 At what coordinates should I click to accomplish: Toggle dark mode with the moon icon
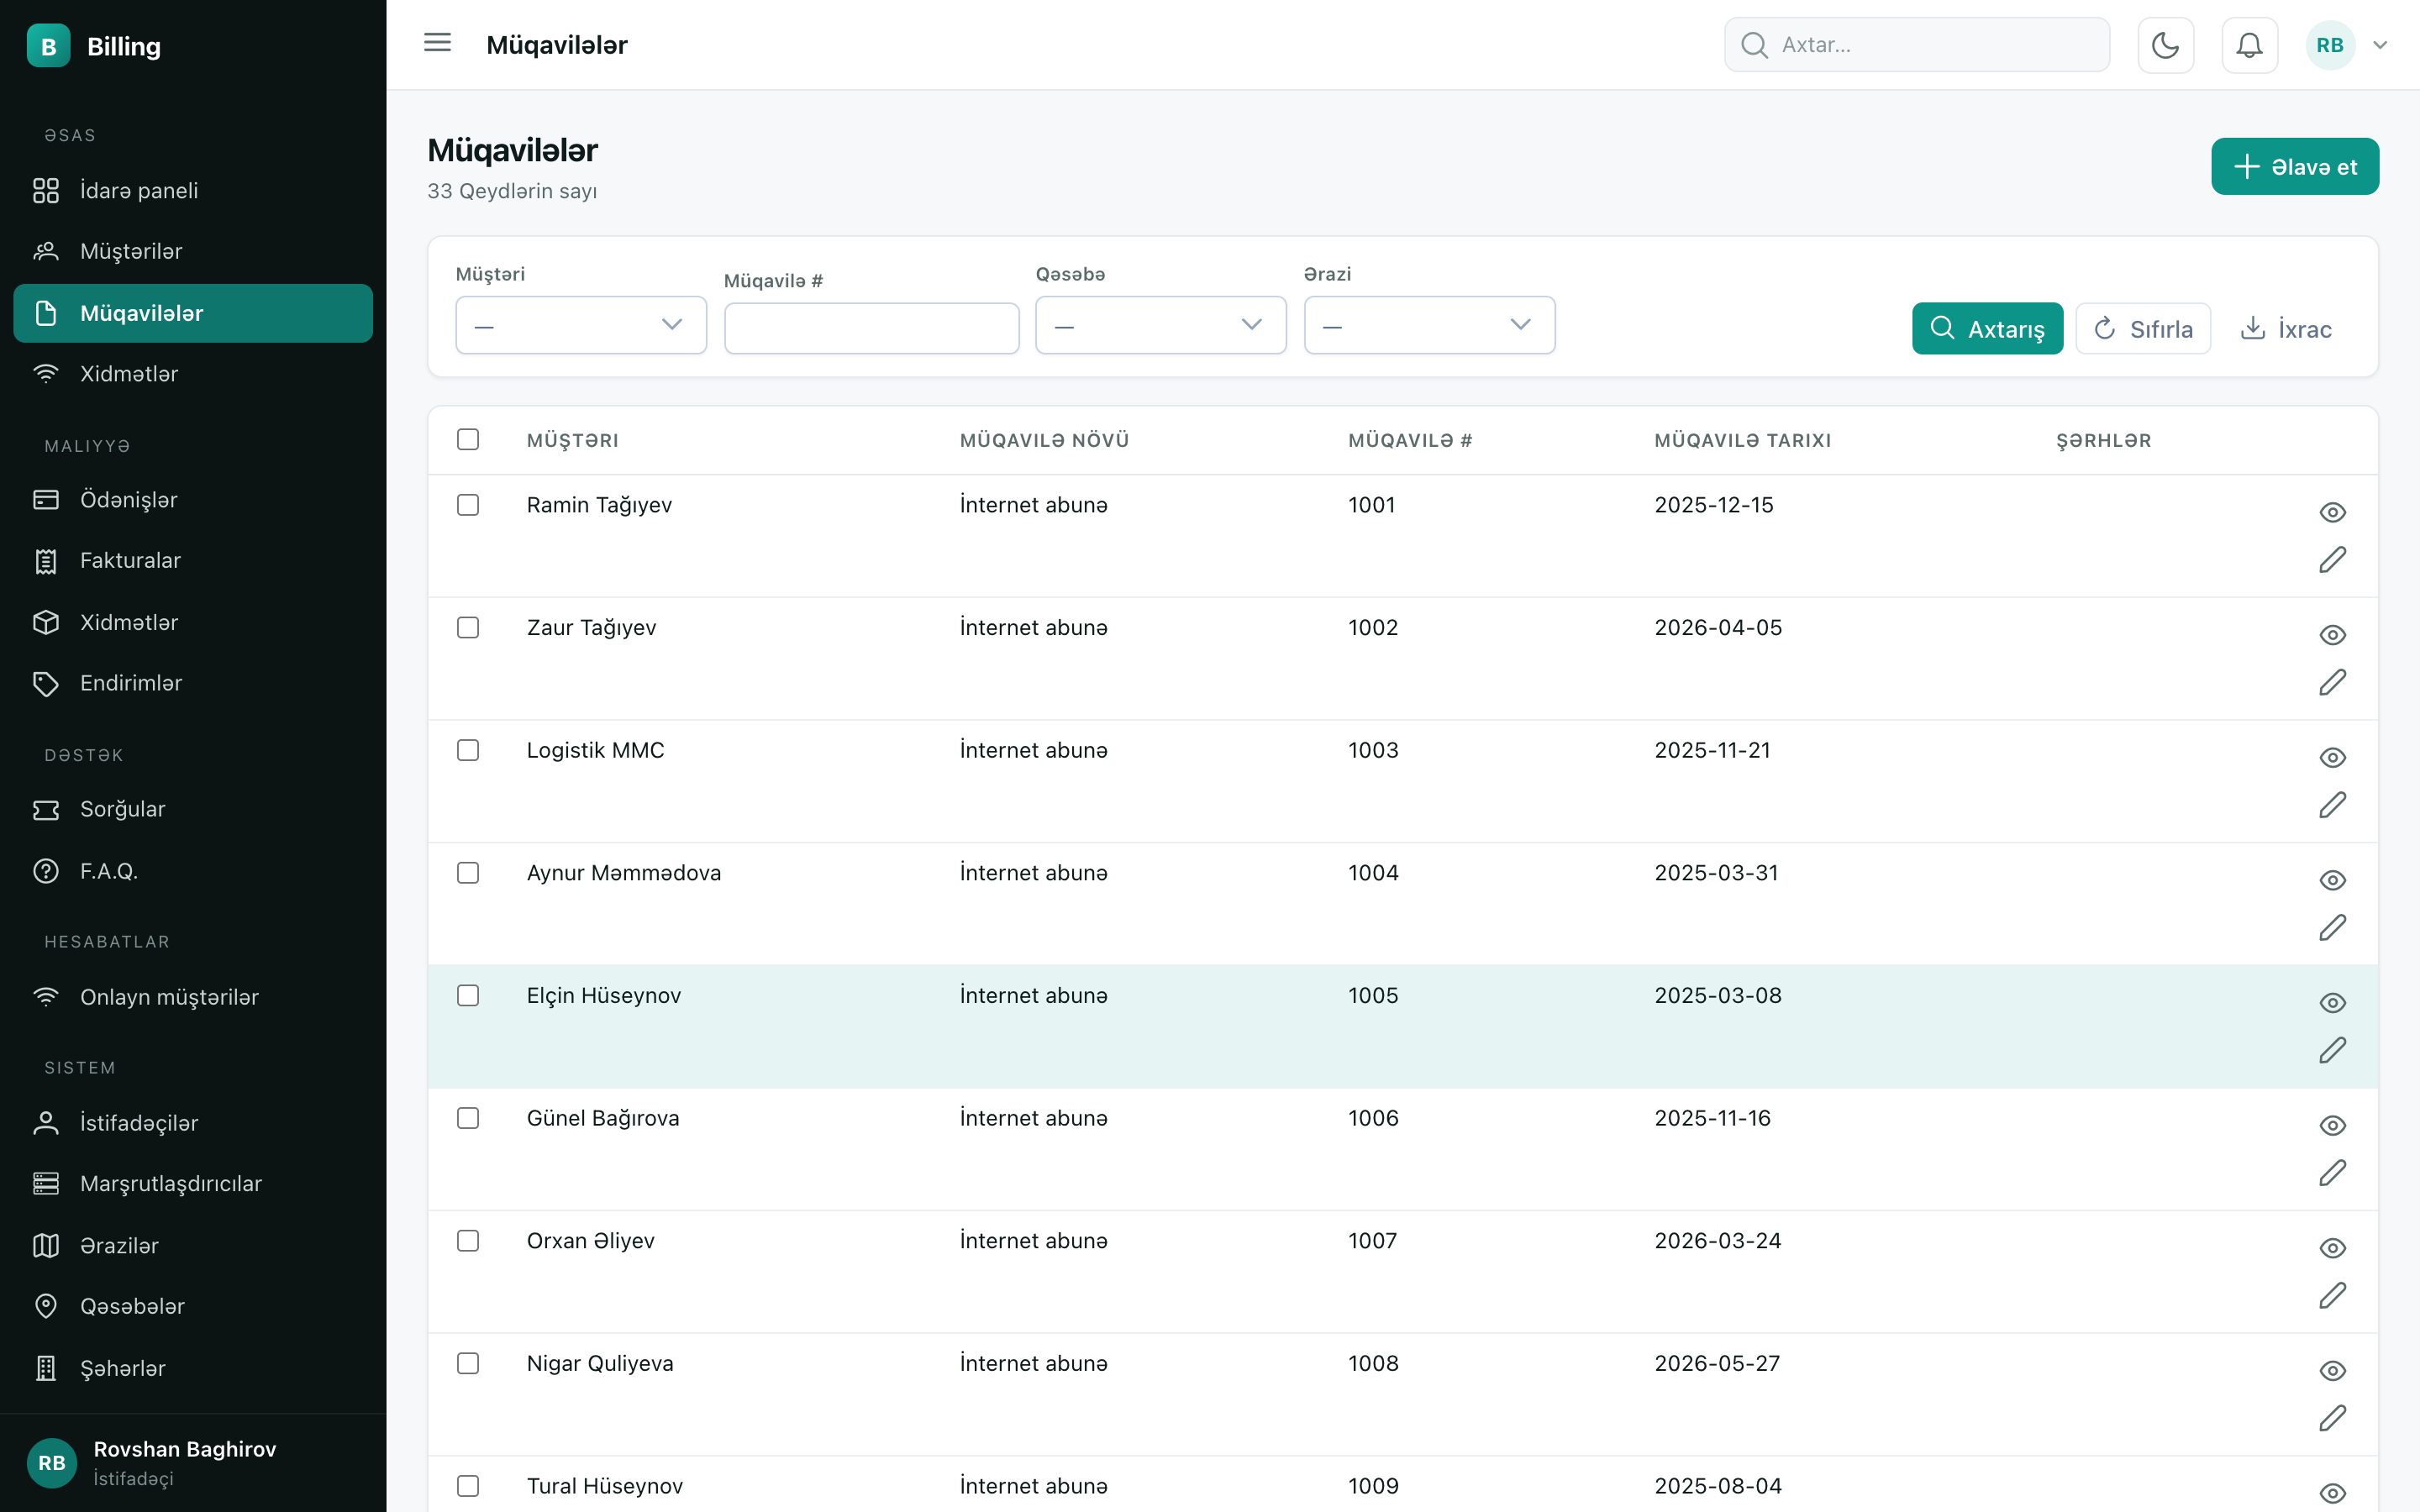point(2165,45)
